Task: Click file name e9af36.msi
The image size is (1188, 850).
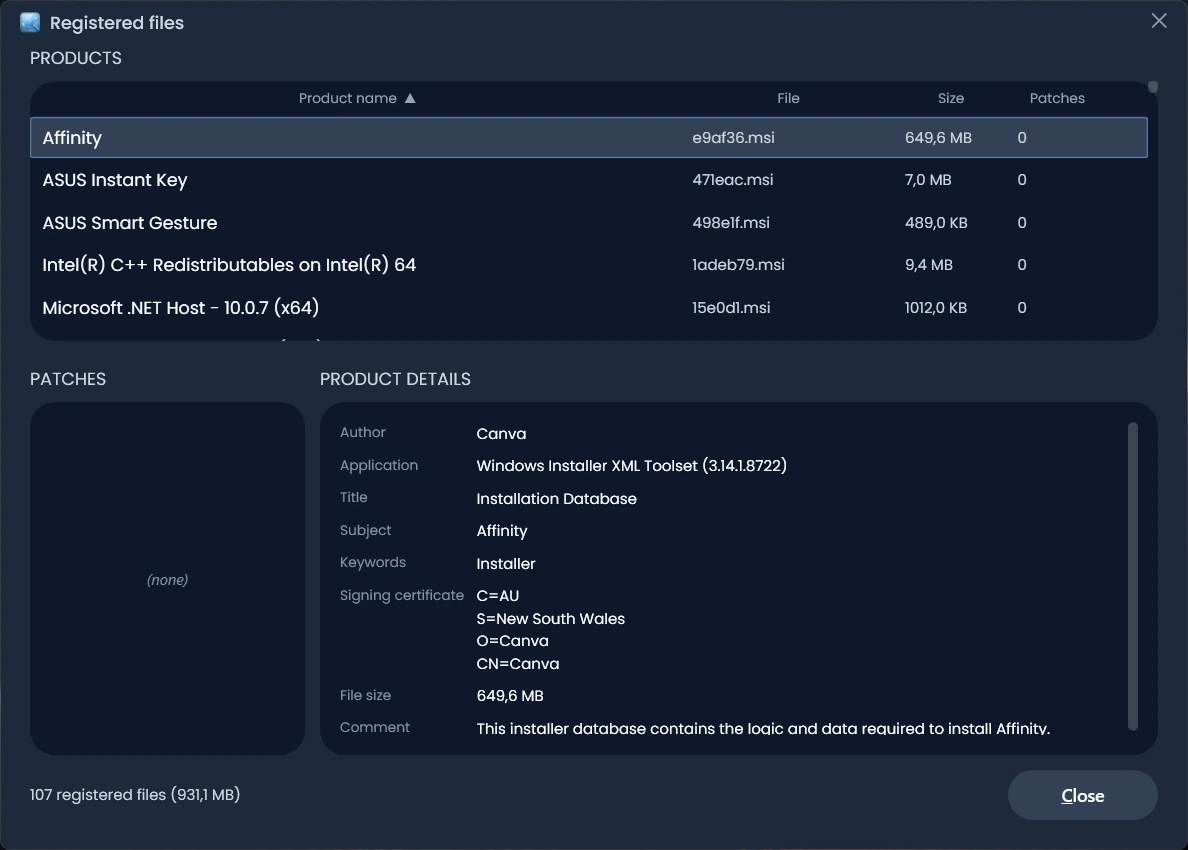Action: coord(733,138)
